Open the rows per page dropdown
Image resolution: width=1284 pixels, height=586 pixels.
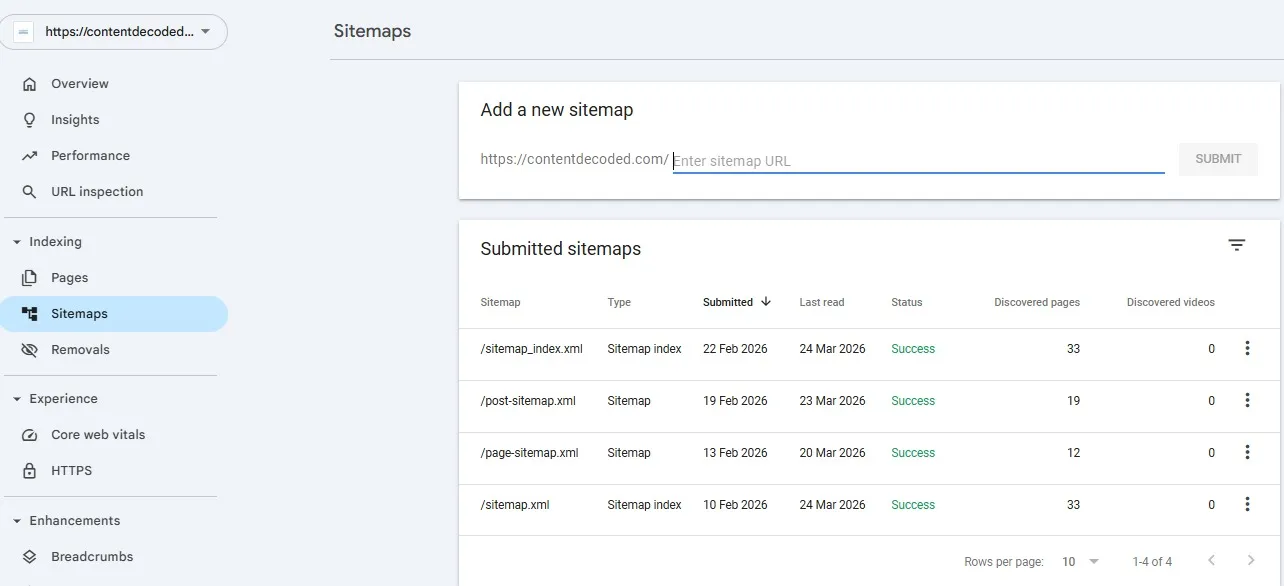(x=1078, y=561)
